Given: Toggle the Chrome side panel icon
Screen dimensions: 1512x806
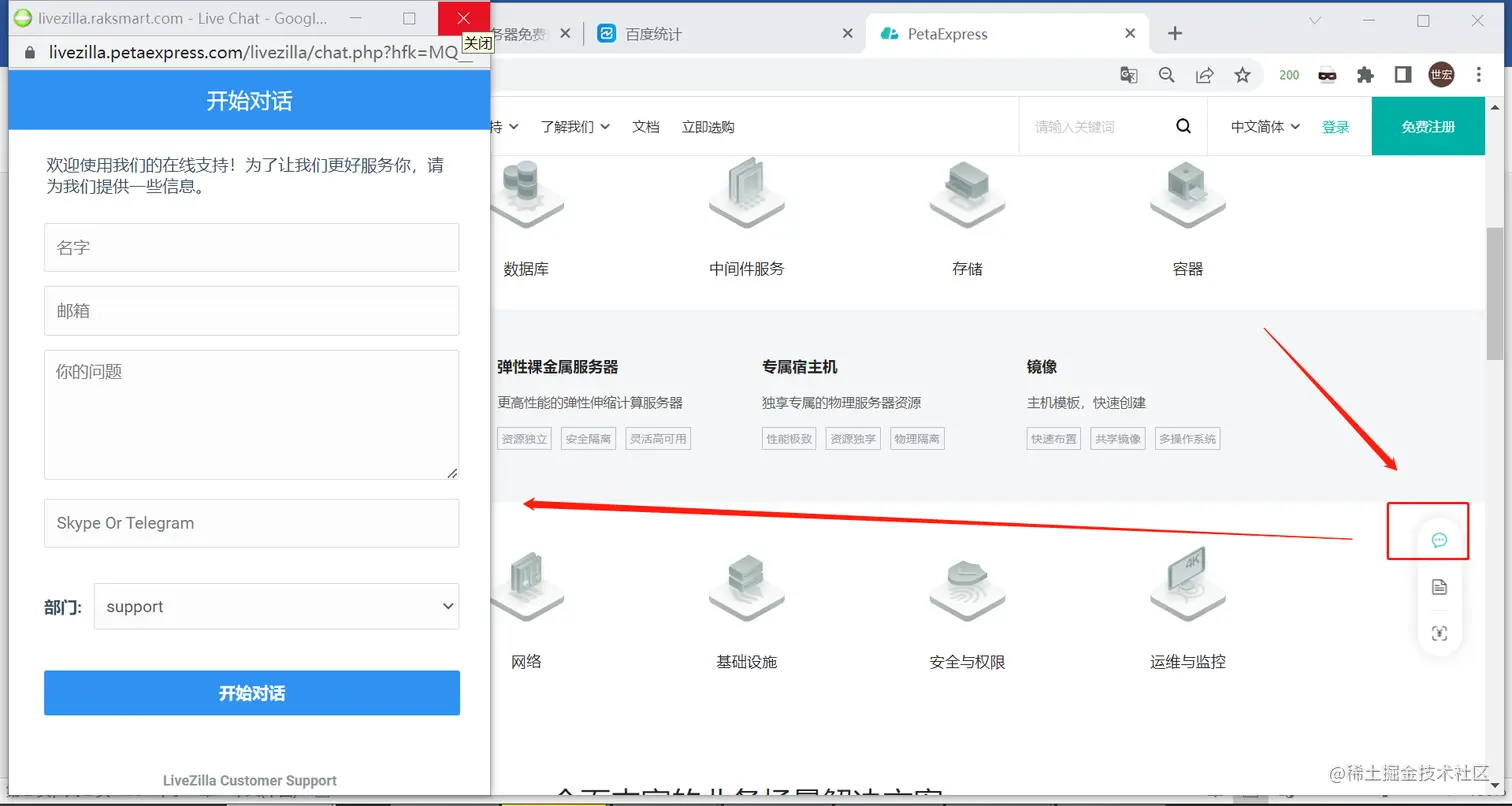Looking at the screenshot, I should (1402, 75).
